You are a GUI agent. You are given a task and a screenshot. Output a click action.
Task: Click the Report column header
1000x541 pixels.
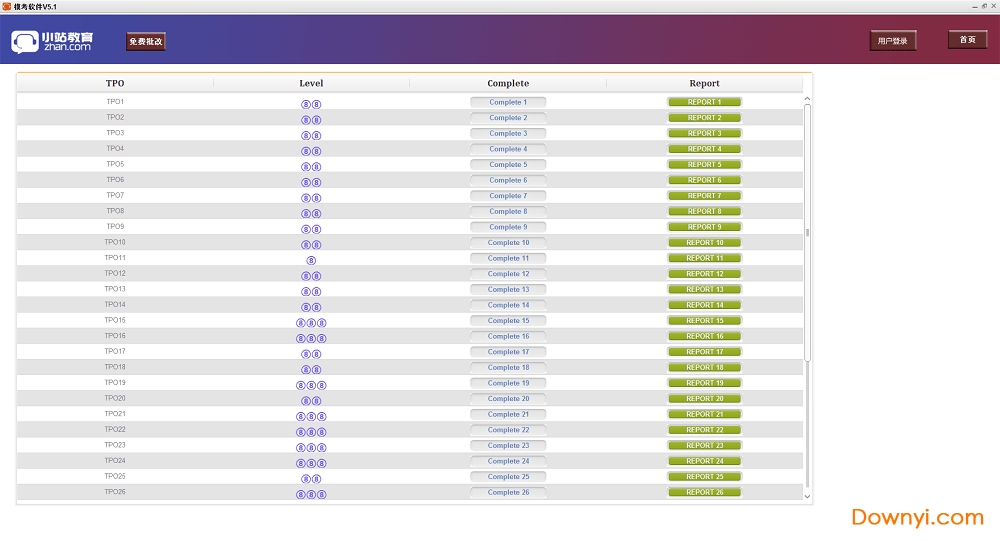point(704,83)
